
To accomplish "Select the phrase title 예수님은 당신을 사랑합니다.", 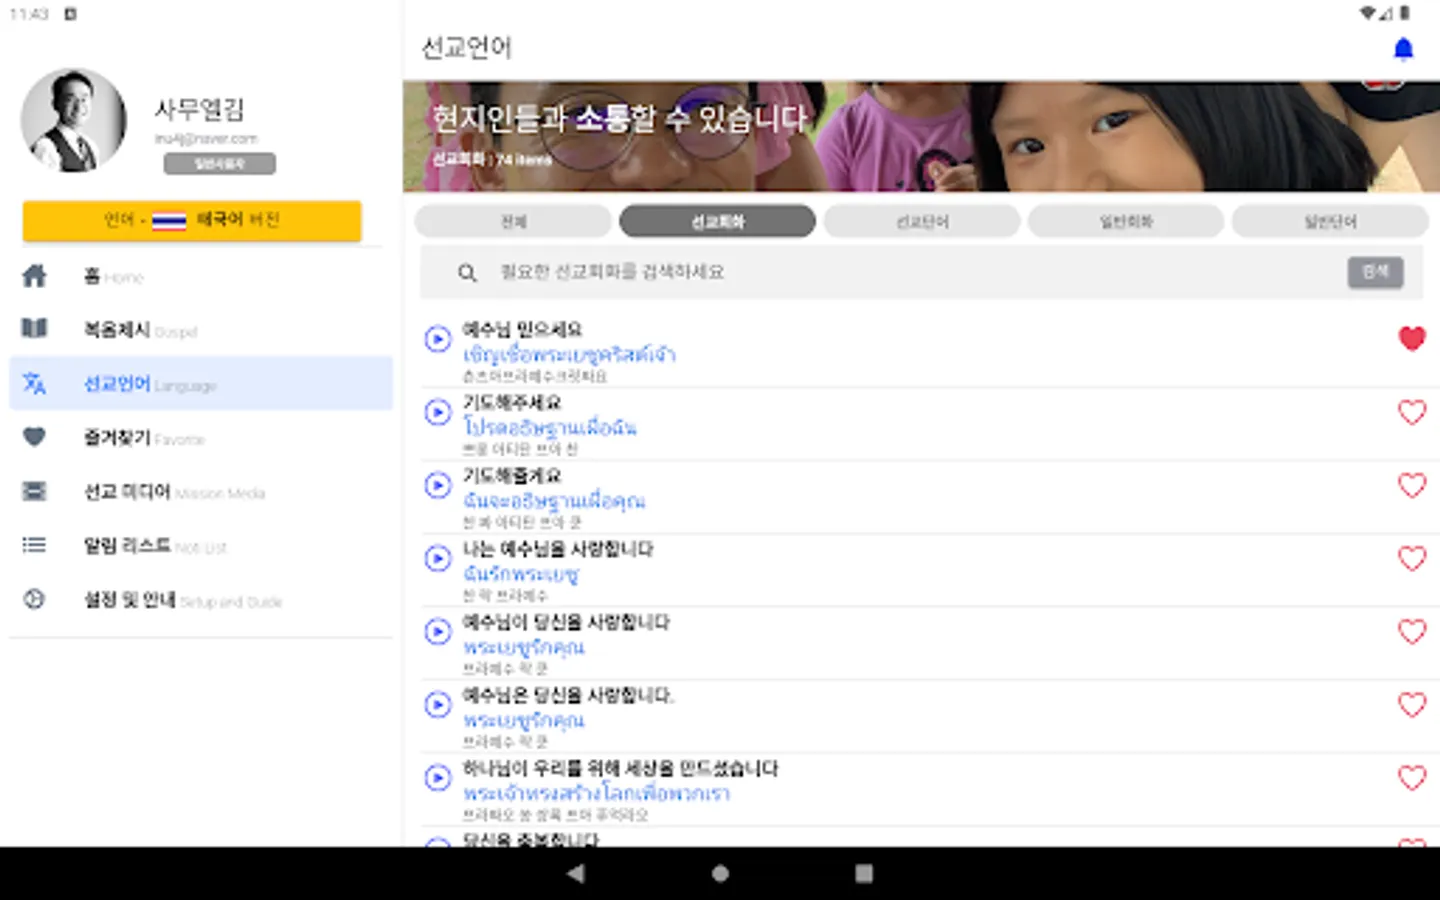I will [x=568, y=695].
